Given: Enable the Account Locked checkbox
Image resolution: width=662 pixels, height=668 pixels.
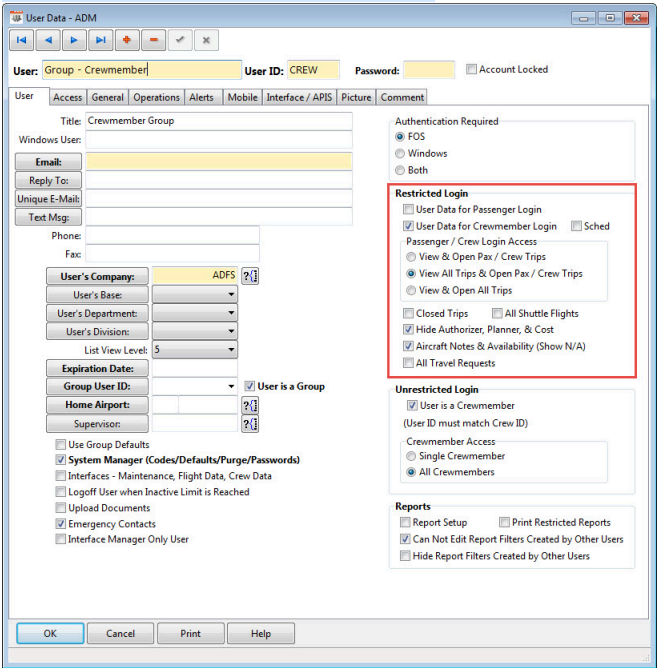Looking at the screenshot, I should pos(472,70).
